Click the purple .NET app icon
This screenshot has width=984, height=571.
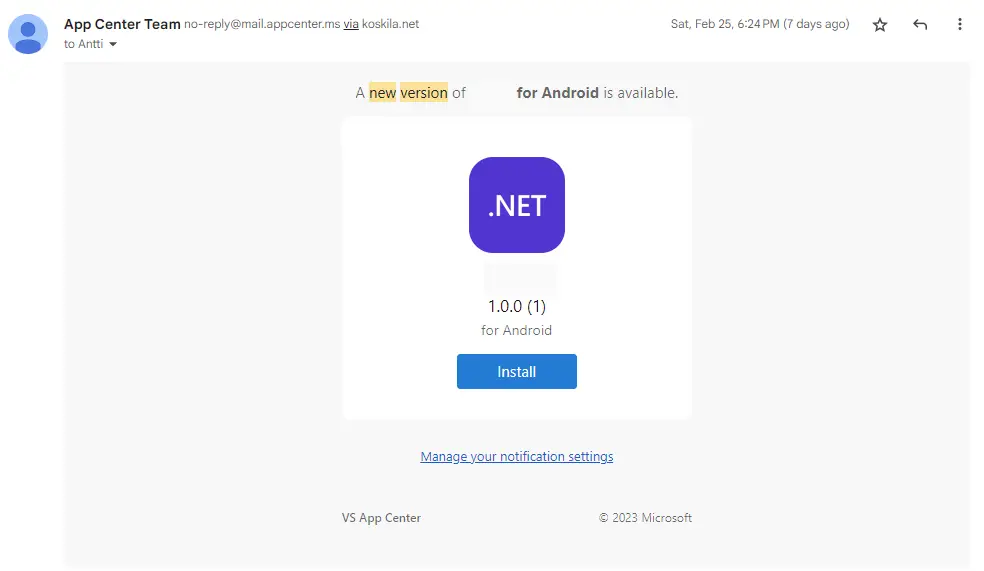point(516,205)
